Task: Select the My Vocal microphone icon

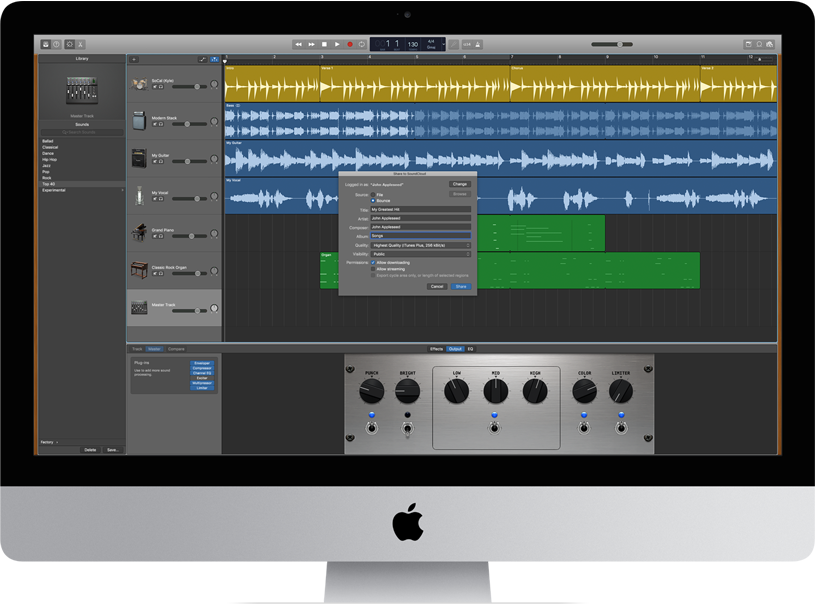Action: click(139, 196)
